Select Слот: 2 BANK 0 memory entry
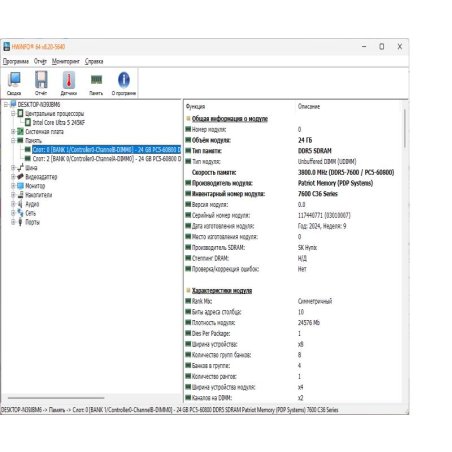452x452 pixels. [107, 158]
